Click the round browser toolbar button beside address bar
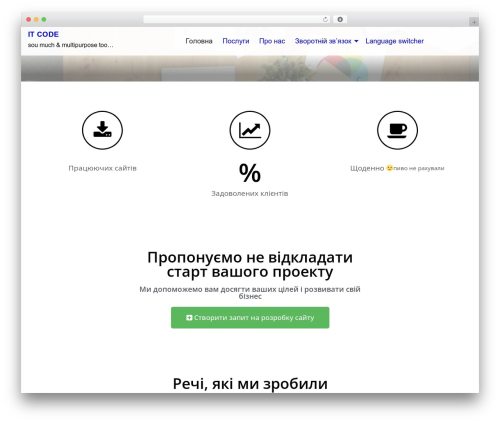The image size is (500, 423). tap(340, 20)
